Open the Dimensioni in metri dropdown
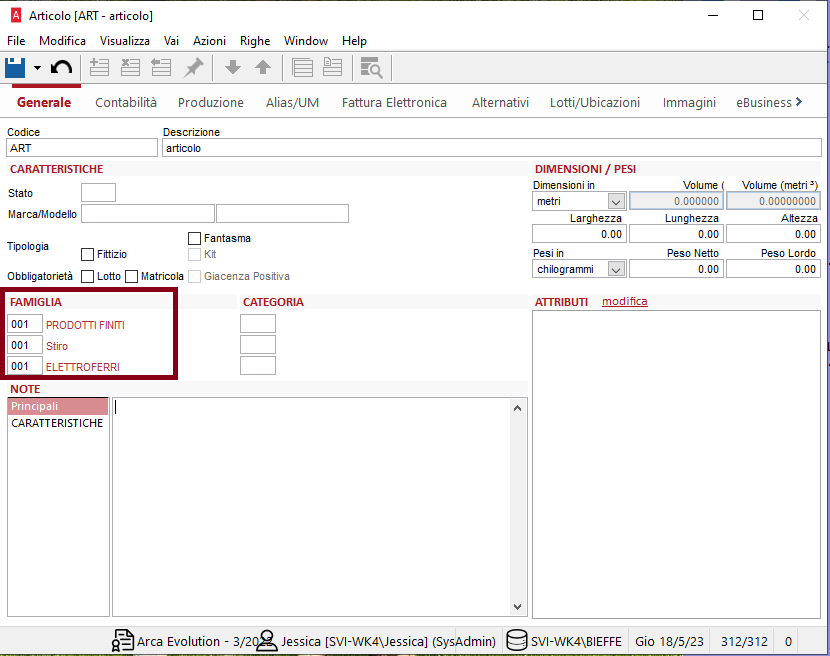The height and width of the screenshot is (656, 830). pyautogui.click(x=616, y=202)
